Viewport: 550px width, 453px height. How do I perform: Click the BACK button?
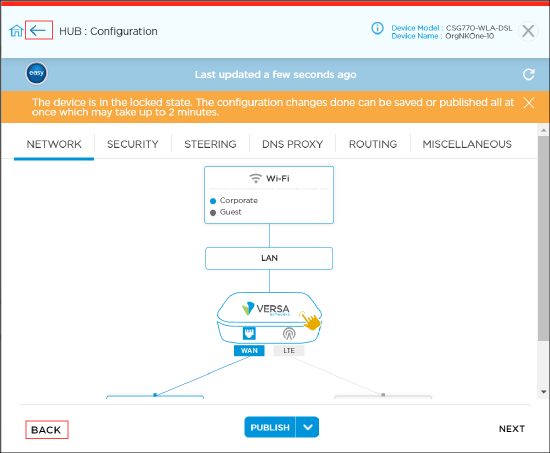point(46,430)
